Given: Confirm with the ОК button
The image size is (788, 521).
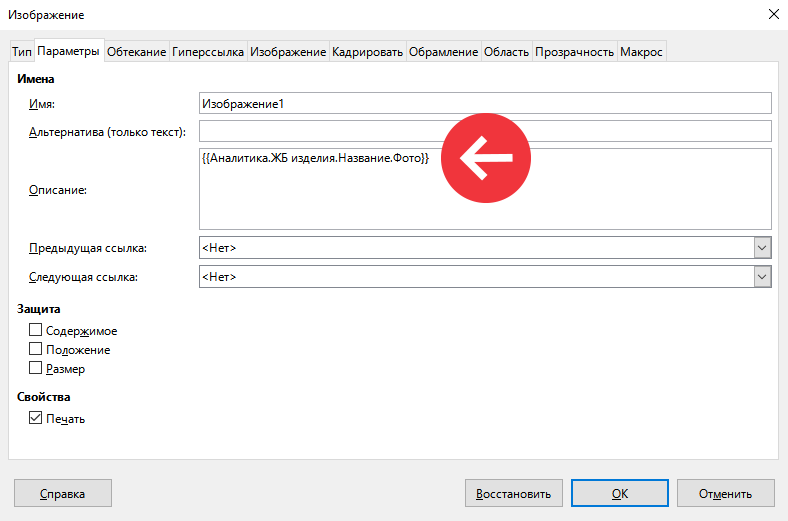Looking at the screenshot, I should 620,493.
